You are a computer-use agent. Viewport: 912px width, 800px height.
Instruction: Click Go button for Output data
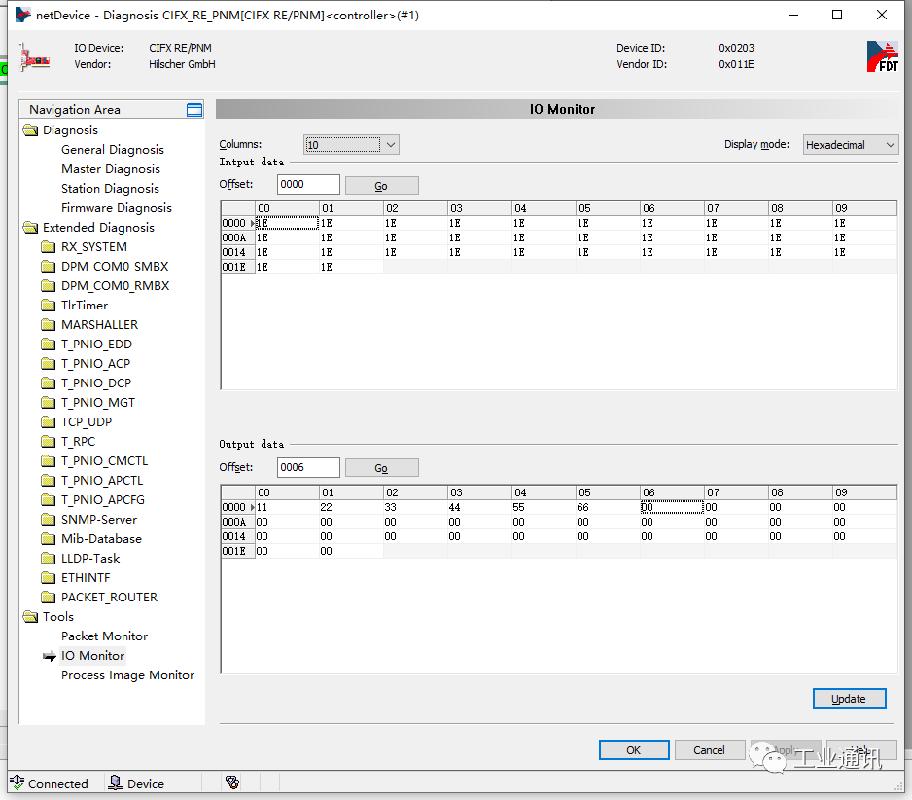(x=382, y=468)
